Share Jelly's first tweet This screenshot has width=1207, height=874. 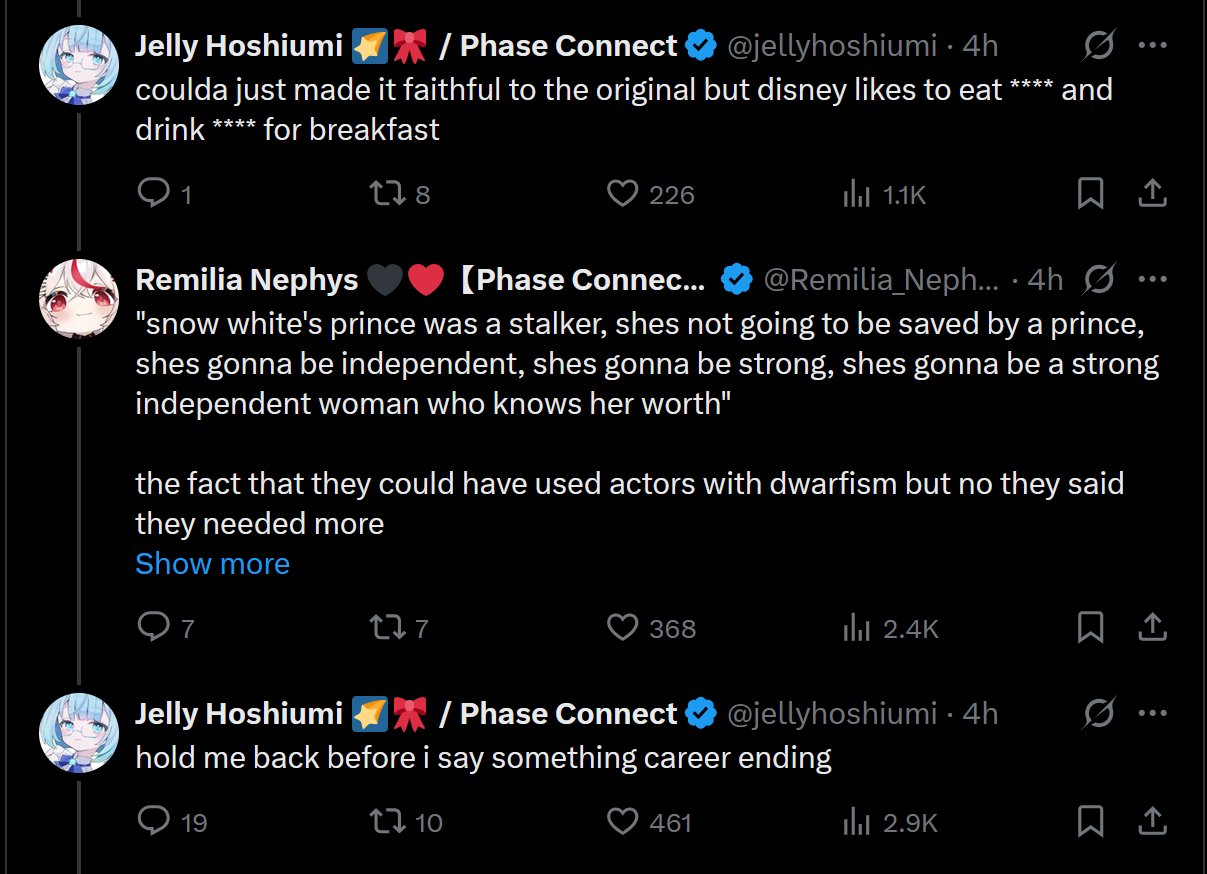1152,193
